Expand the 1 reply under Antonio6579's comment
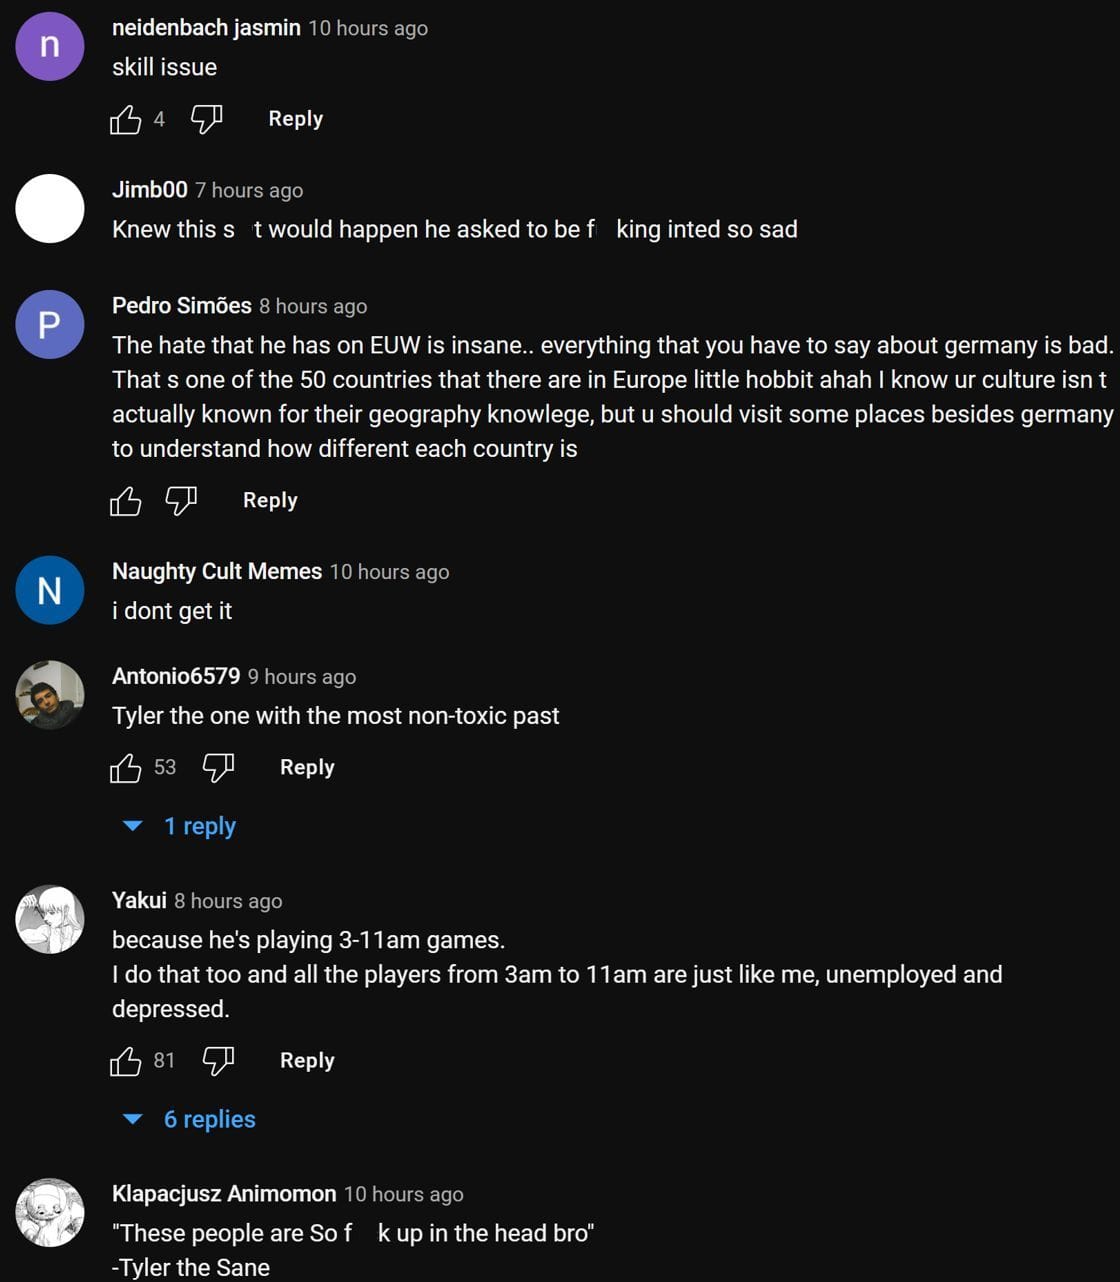This screenshot has width=1120, height=1282. pyautogui.click(x=200, y=826)
